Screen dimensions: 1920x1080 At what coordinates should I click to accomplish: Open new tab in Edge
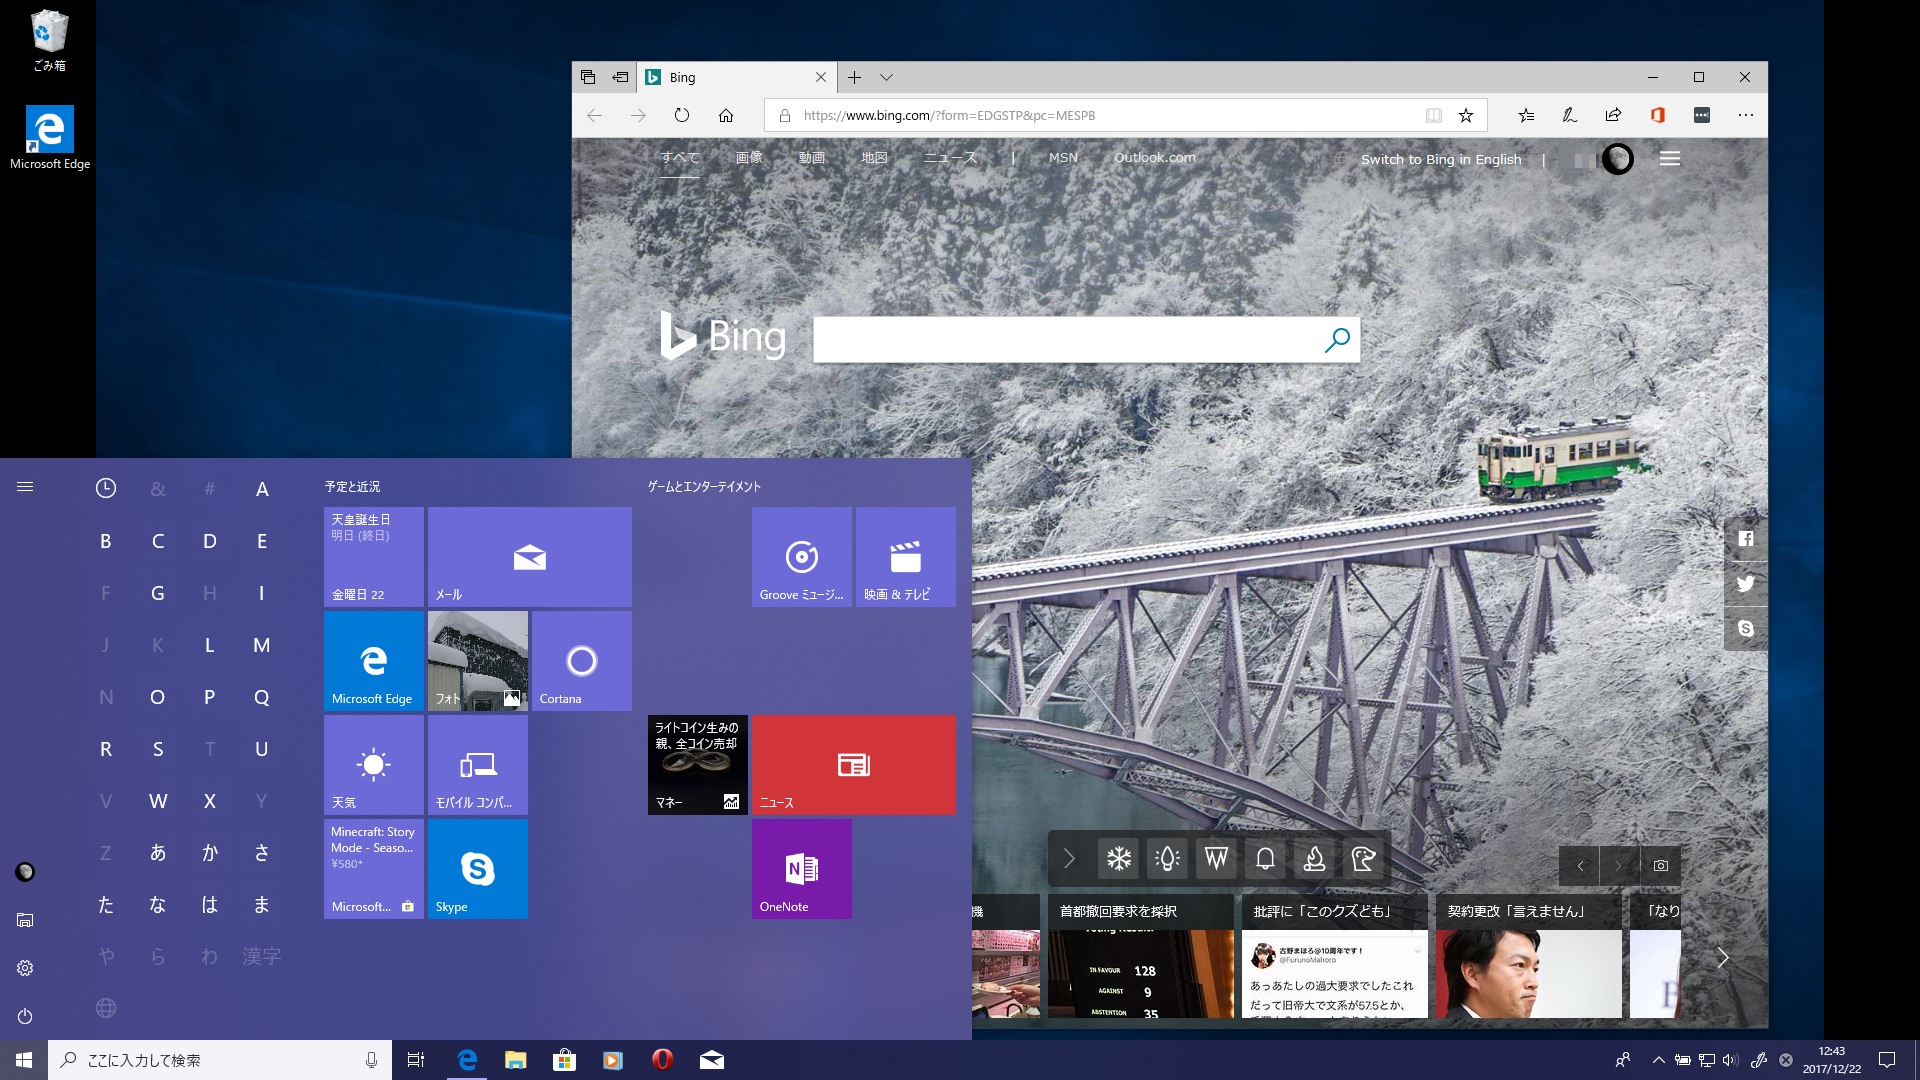pos(855,77)
